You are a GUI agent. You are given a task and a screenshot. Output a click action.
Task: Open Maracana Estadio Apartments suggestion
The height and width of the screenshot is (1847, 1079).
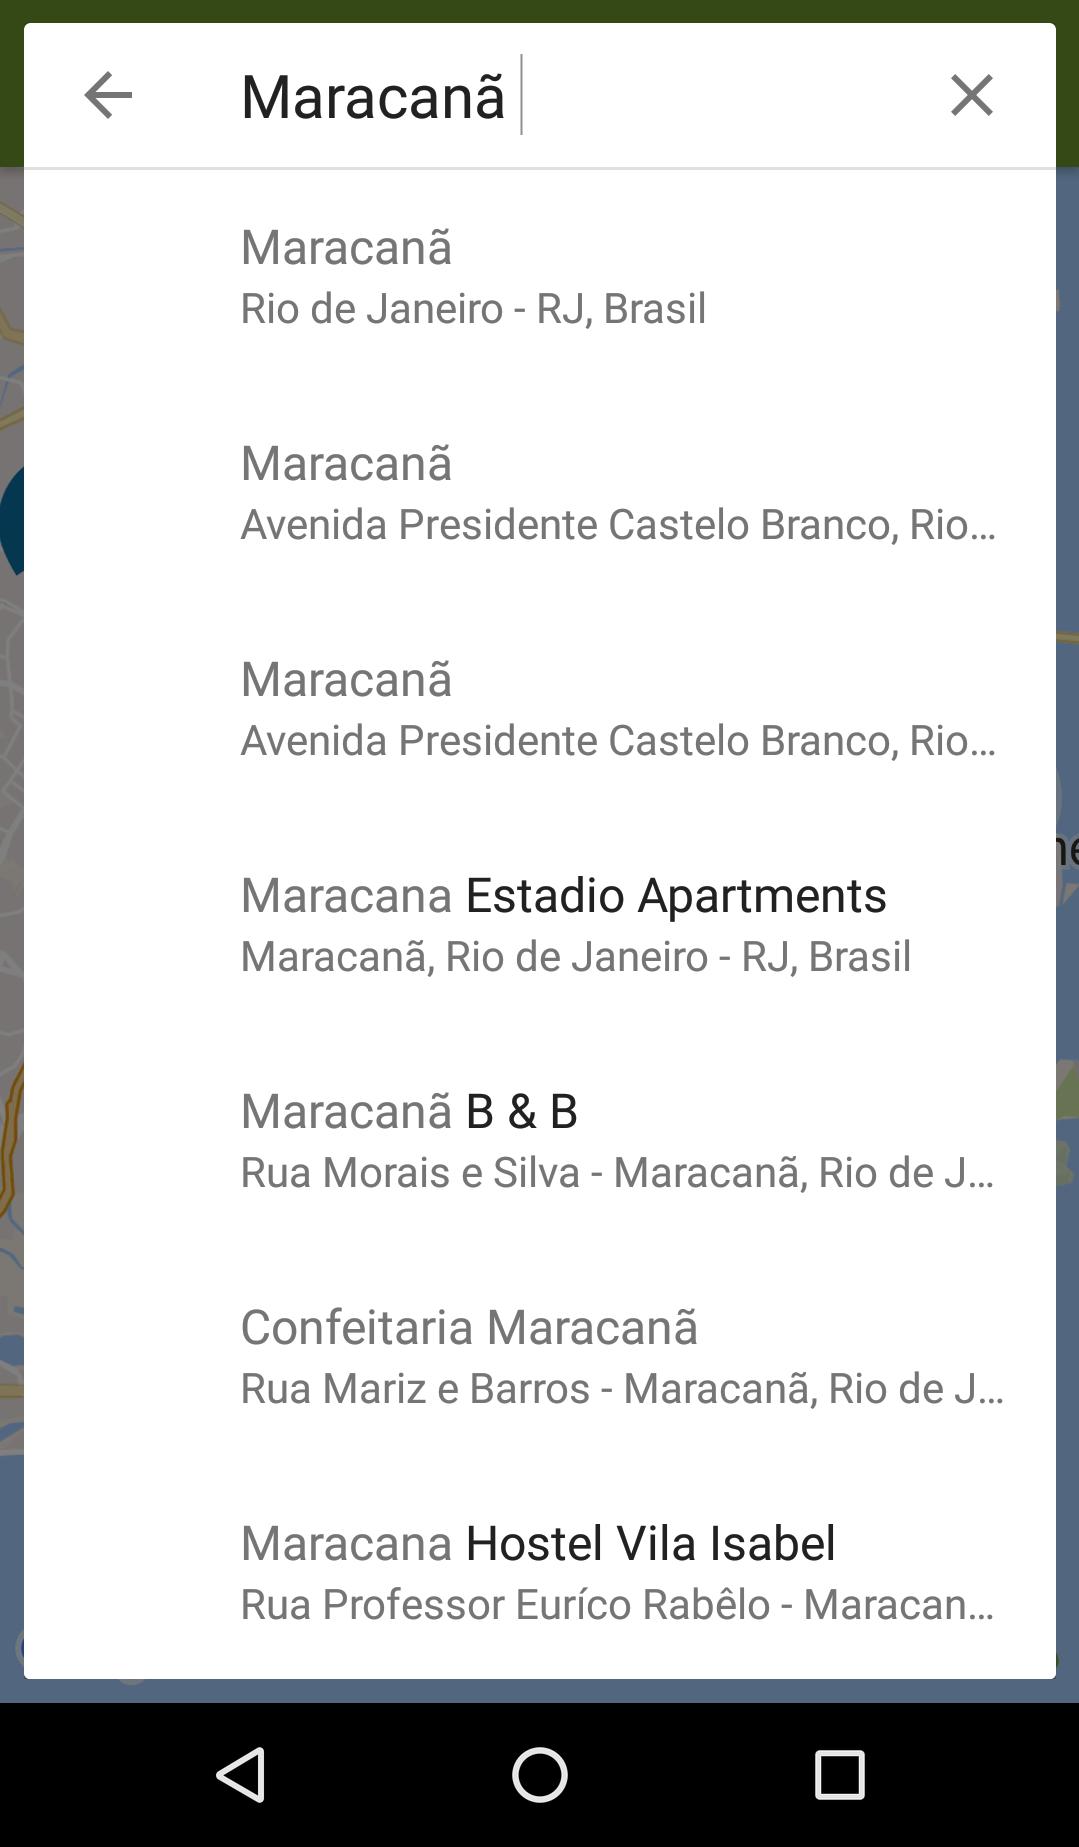pos(540,926)
